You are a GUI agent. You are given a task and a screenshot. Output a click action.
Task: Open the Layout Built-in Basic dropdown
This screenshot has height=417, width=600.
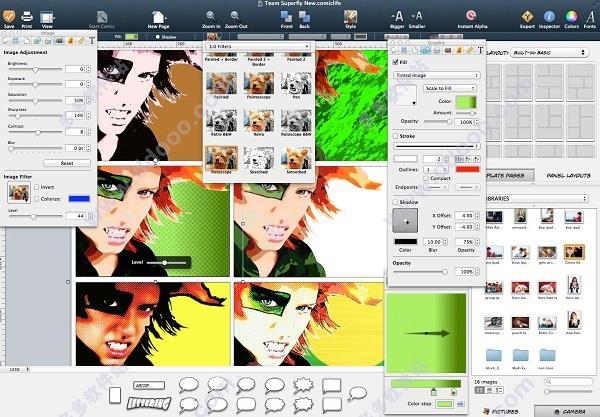click(x=549, y=52)
